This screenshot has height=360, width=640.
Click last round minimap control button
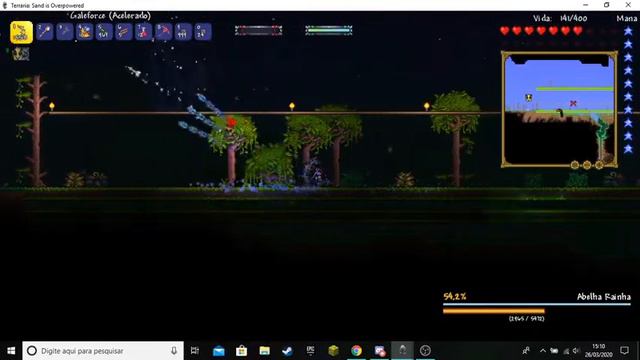point(599,165)
